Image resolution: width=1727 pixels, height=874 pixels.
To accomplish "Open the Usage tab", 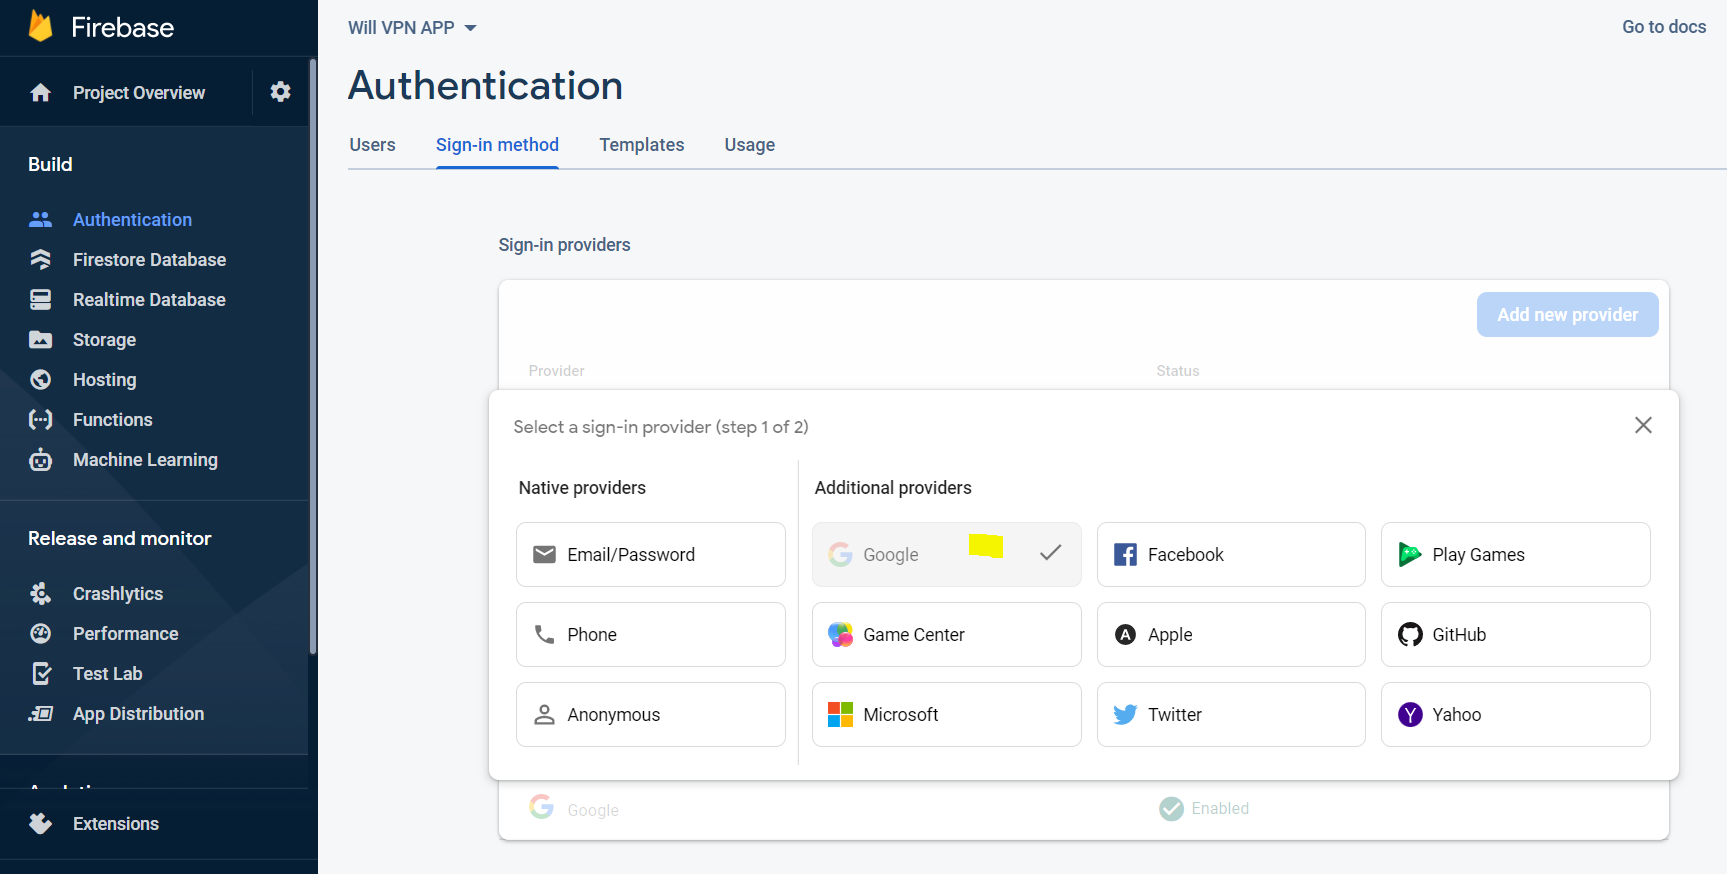I will [x=750, y=145].
